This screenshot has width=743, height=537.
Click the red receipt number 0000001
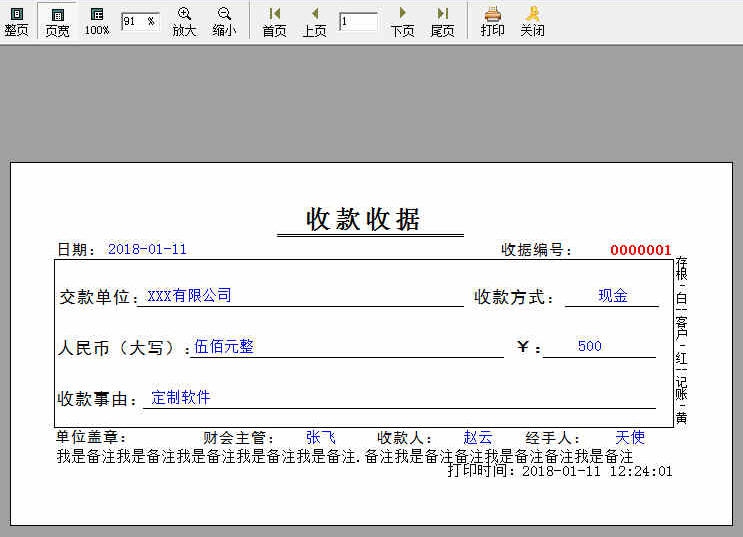(641, 250)
